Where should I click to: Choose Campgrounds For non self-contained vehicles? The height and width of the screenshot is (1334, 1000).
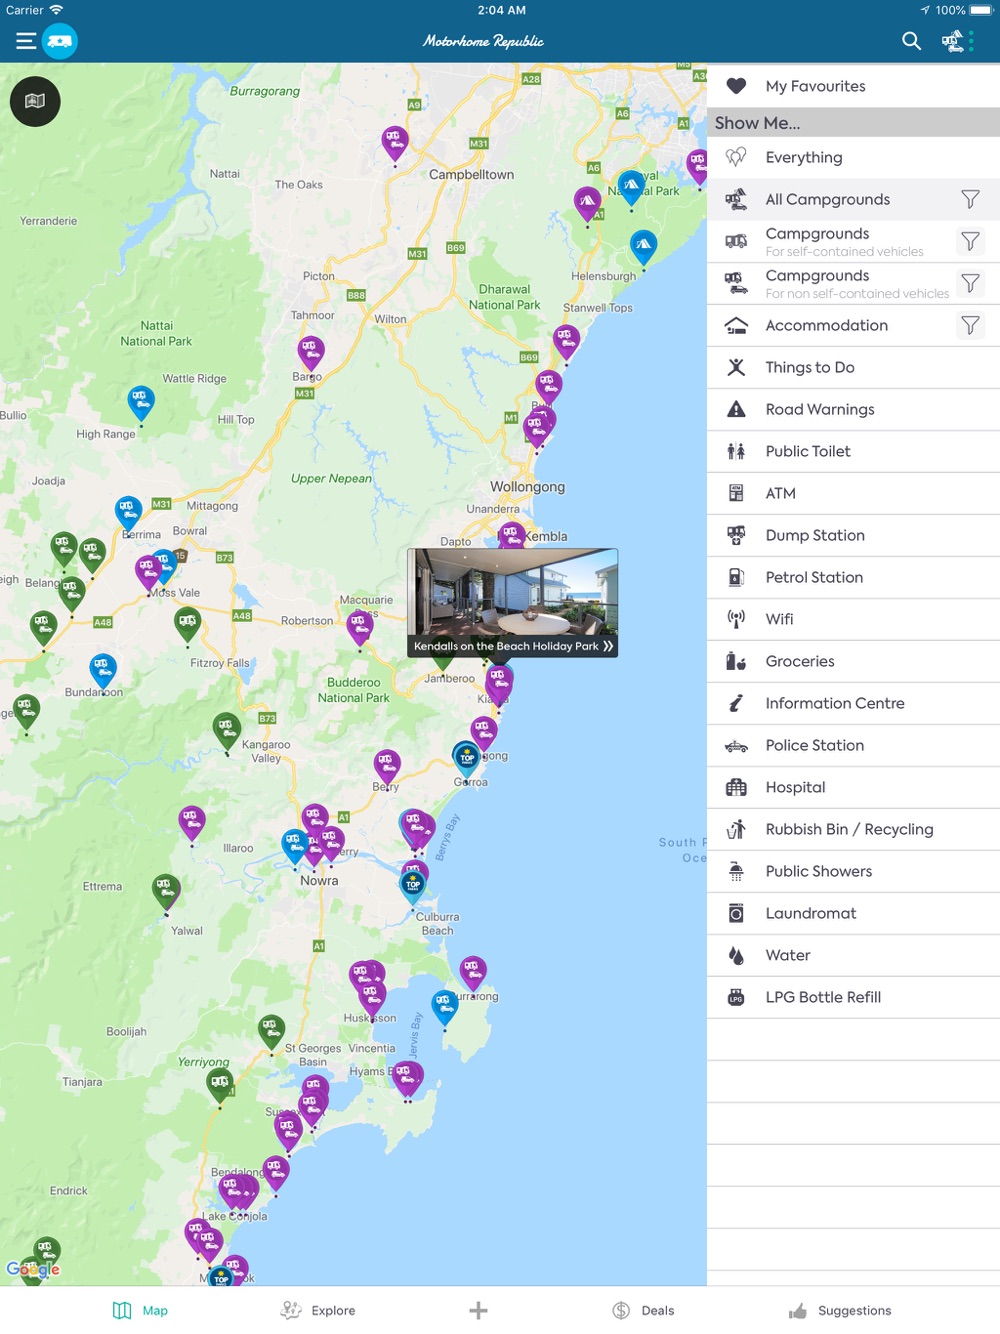(857, 283)
